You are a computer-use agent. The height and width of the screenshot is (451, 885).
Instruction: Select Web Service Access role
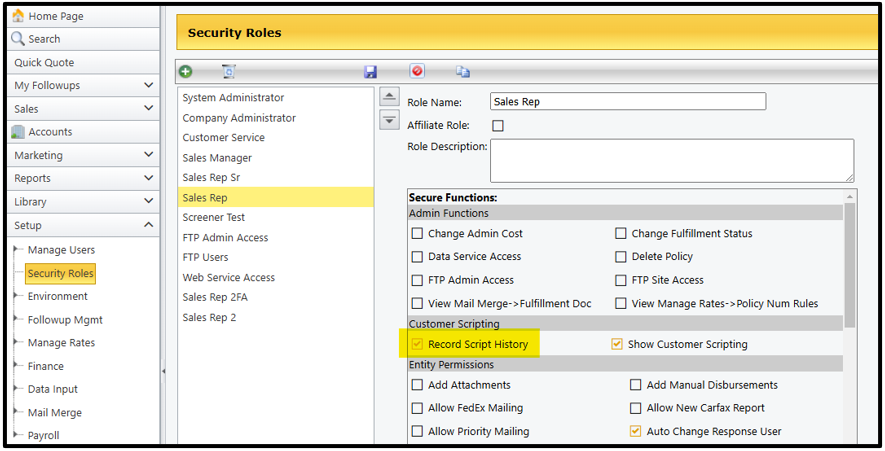[275, 278]
